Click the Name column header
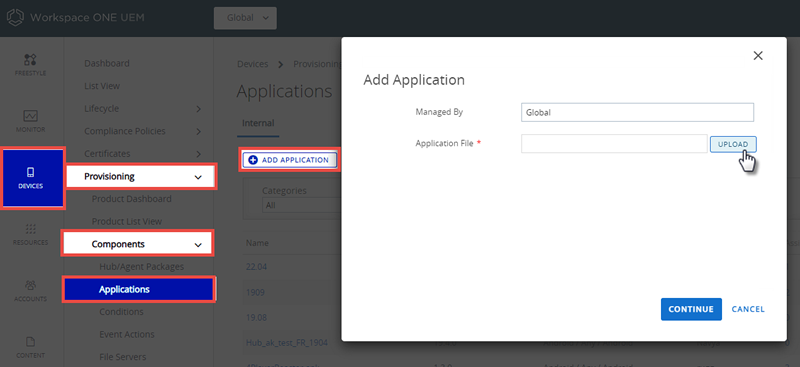Image resolution: width=800 pixels, height=367 pixels. pos(257,243)
